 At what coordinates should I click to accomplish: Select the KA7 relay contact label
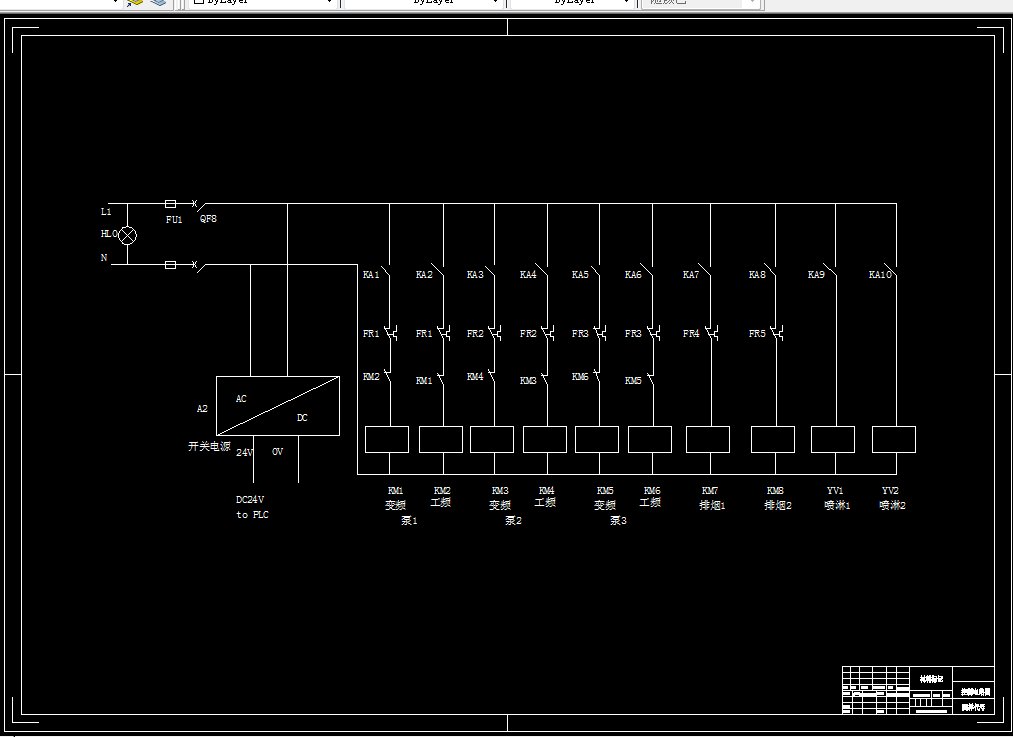click(x=691, y=275)
